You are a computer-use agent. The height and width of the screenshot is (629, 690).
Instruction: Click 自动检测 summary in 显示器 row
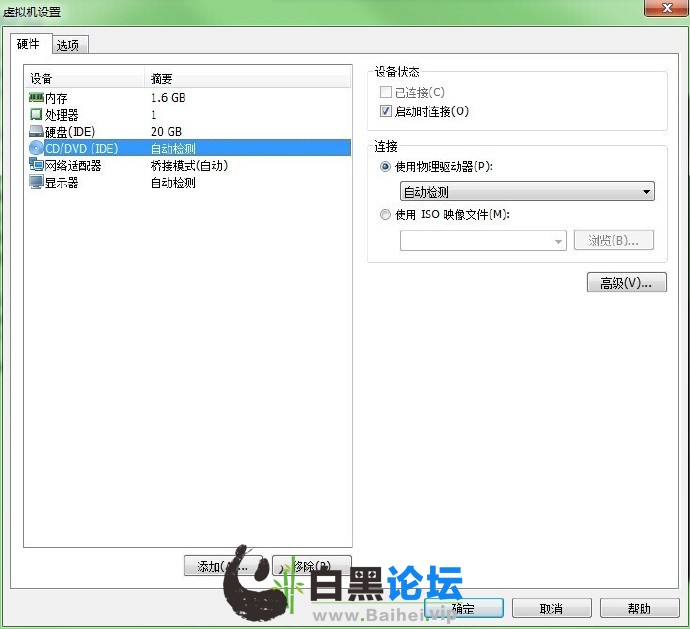[173, 182]
